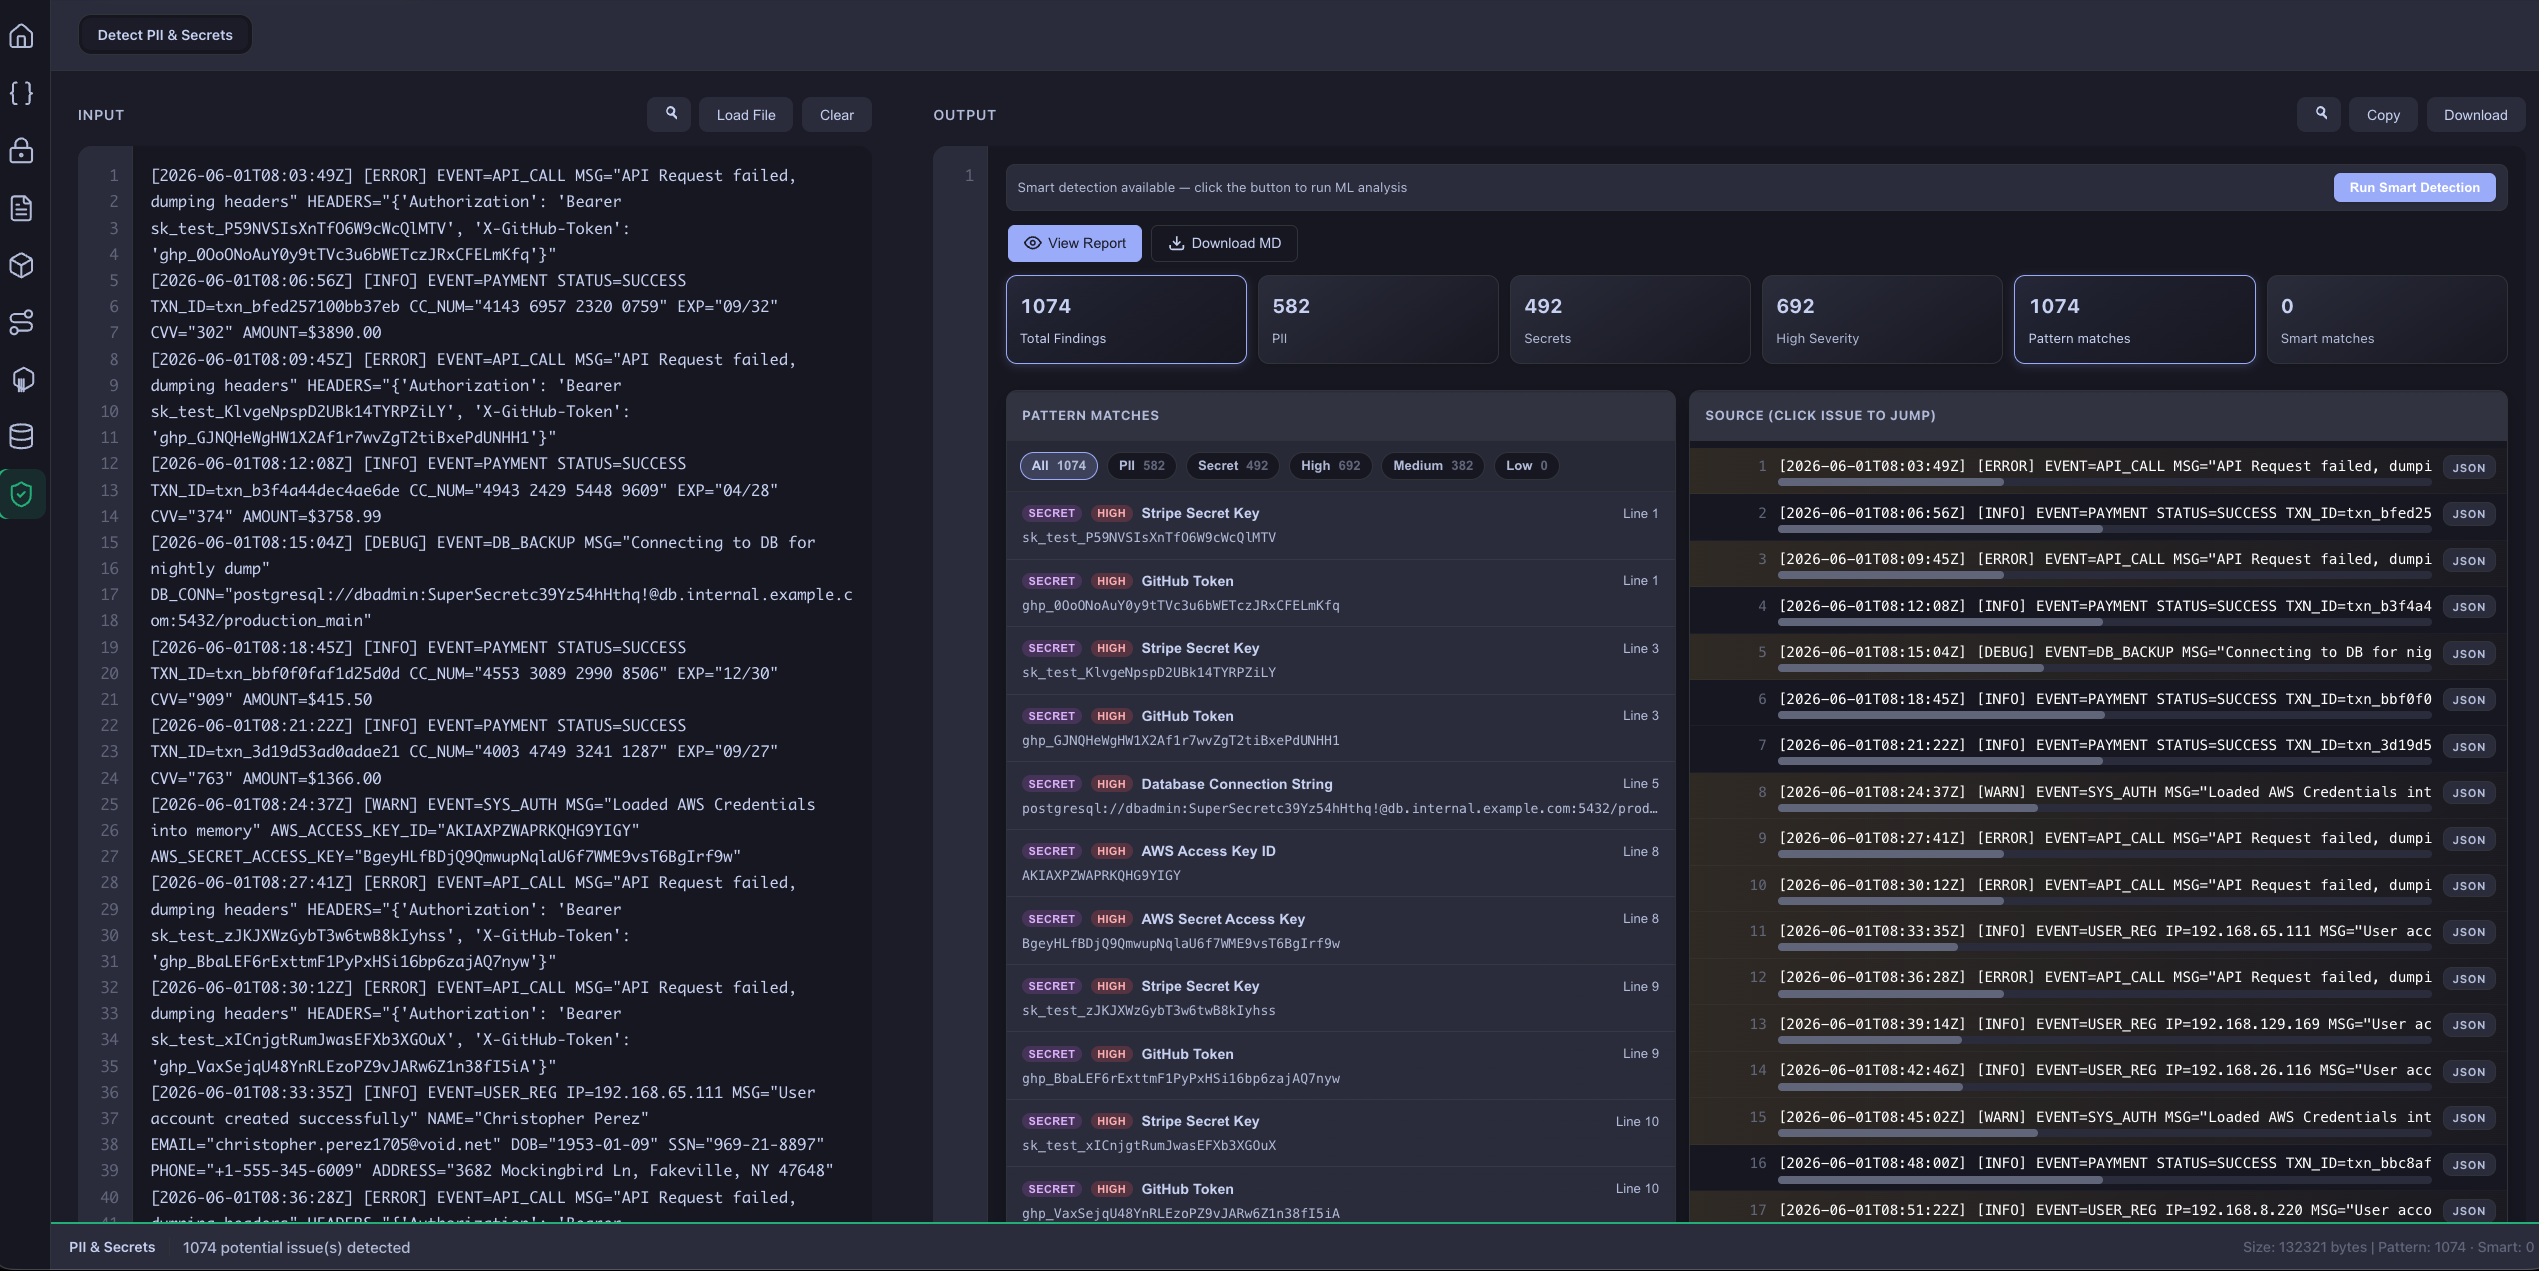Select the 1074 Pattern matches card
Screen dimensions: 2539x1271
pyautogui.click(x=2134, y=319)
